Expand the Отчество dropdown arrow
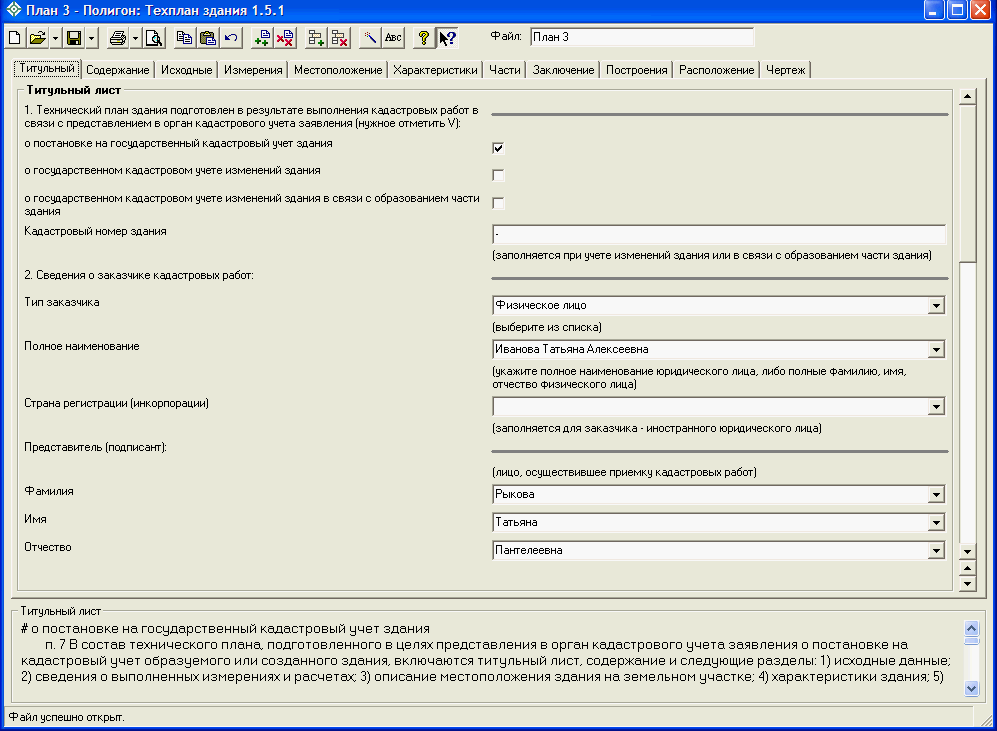 click(936, 550)
